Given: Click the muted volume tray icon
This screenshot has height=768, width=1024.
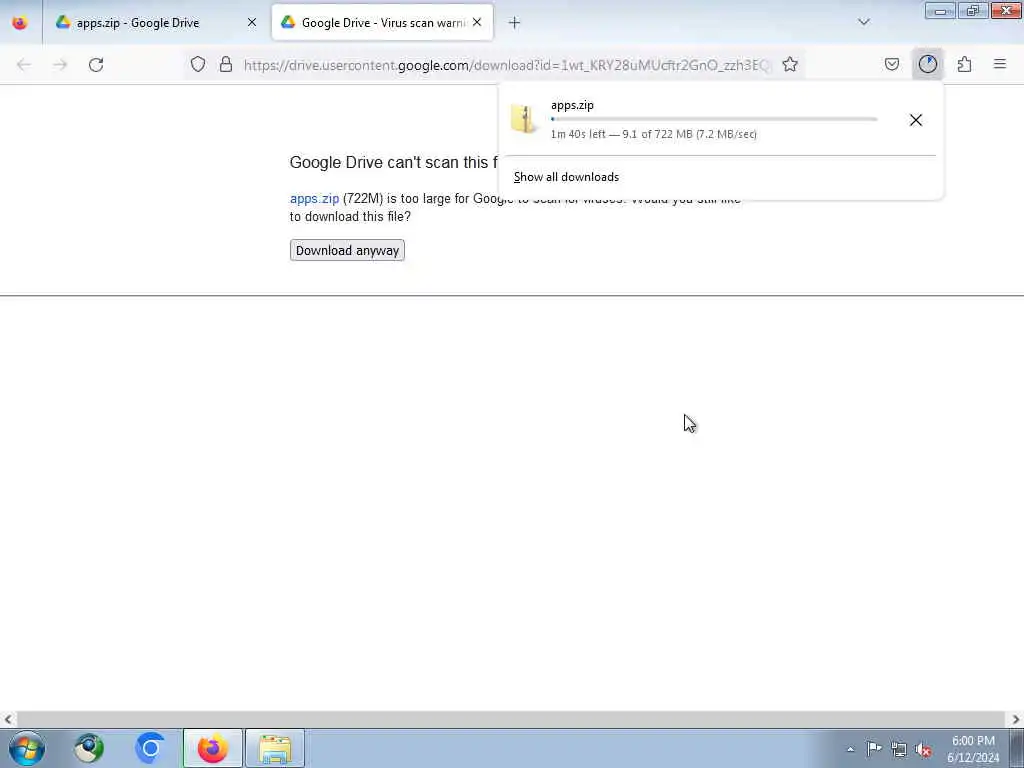Looking at the screenshot, I should (923, 750).
